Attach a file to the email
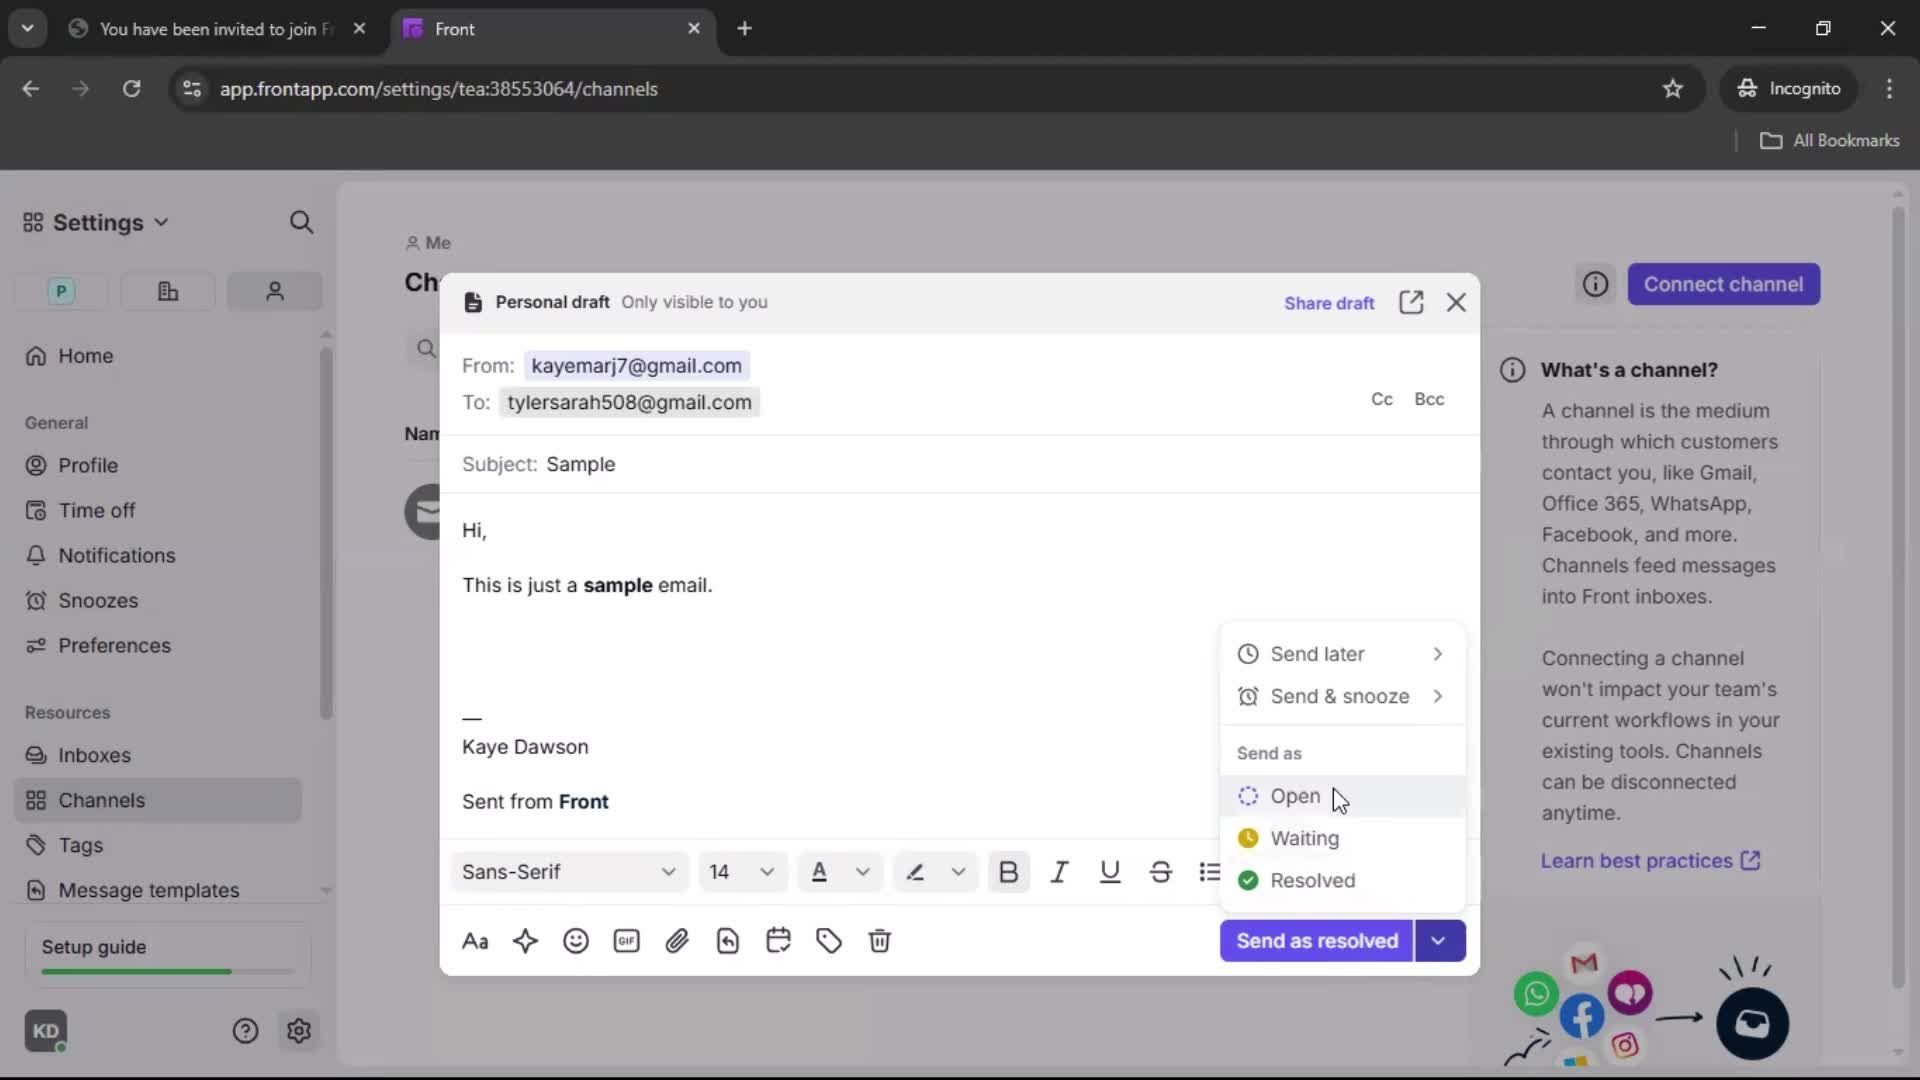 678,941
